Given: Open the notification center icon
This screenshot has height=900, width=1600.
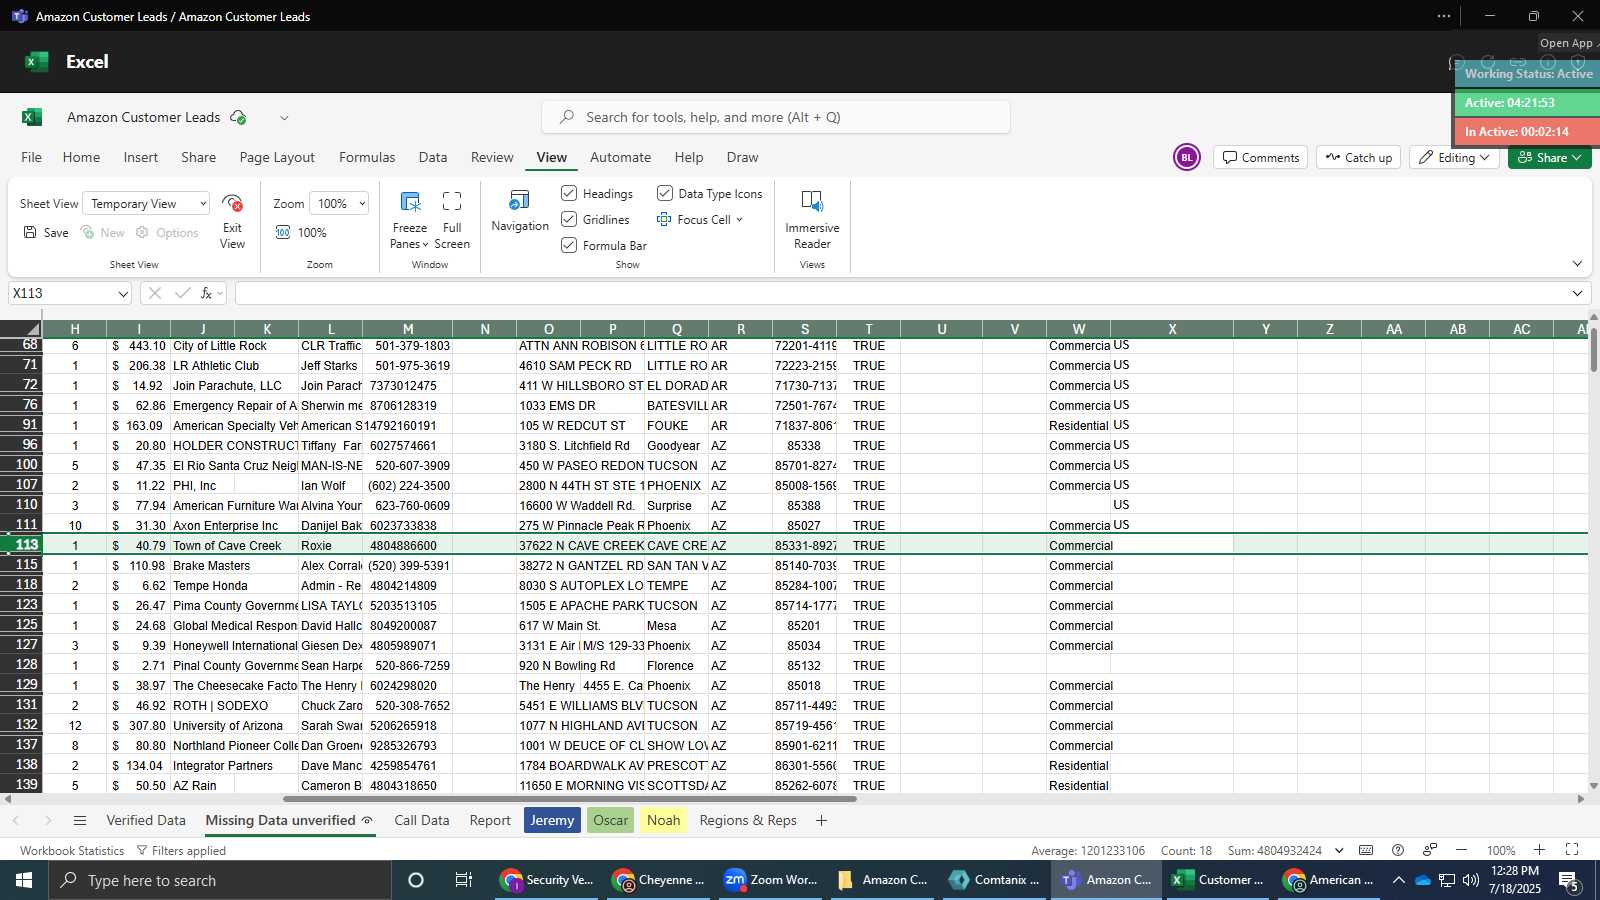Looking at the screenshot, I should tap(1569, 880).
